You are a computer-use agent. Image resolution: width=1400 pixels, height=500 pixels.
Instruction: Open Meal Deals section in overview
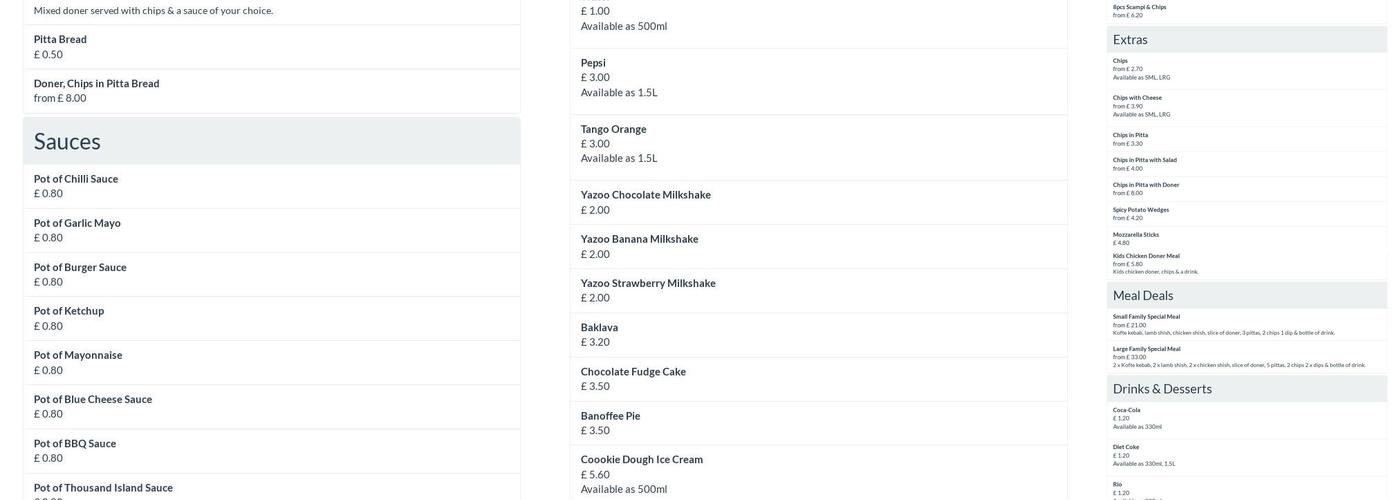1143,295
